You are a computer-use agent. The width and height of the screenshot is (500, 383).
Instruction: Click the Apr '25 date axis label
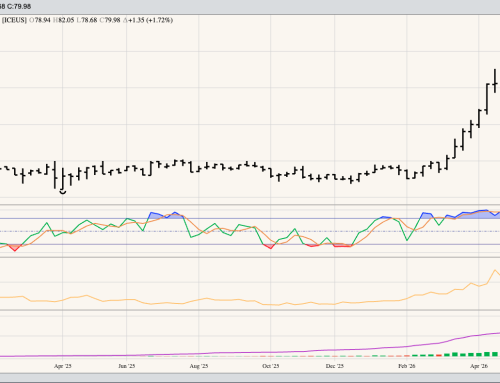coord(63,366)
